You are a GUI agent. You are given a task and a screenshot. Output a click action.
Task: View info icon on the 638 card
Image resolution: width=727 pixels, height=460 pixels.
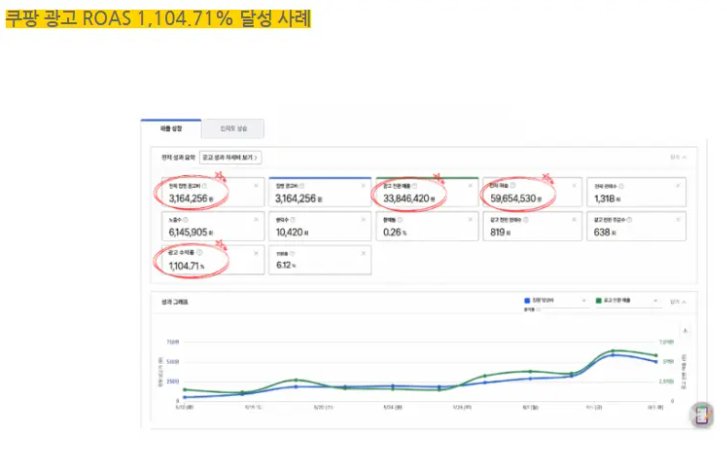tap(629, 219)
